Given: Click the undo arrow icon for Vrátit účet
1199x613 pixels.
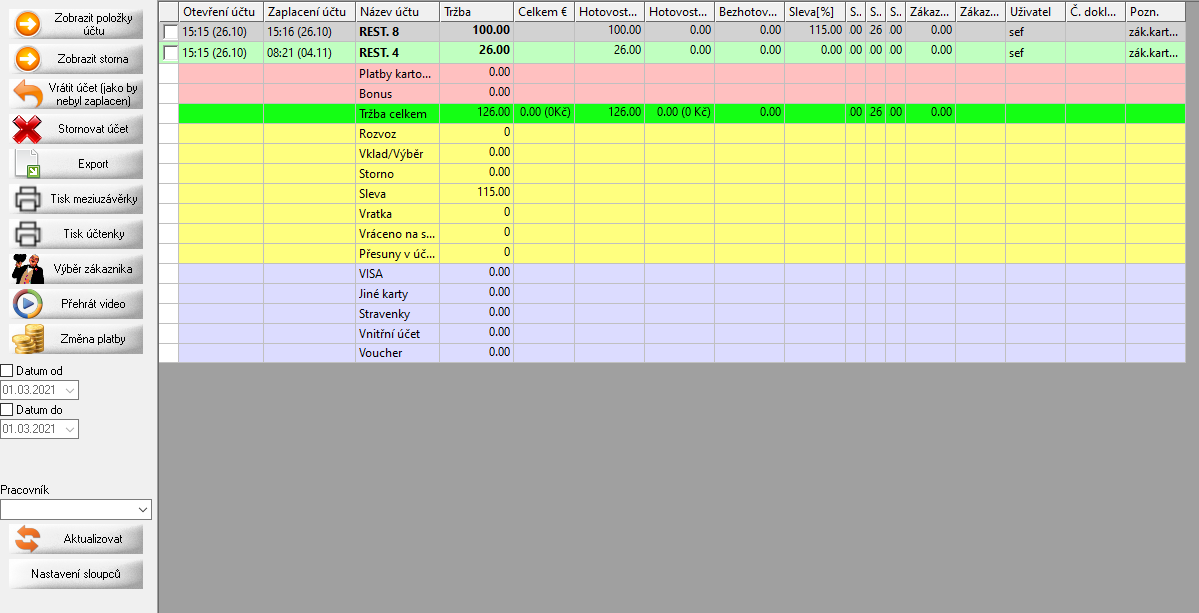Looking at the screenshot, I should (29, 95).
